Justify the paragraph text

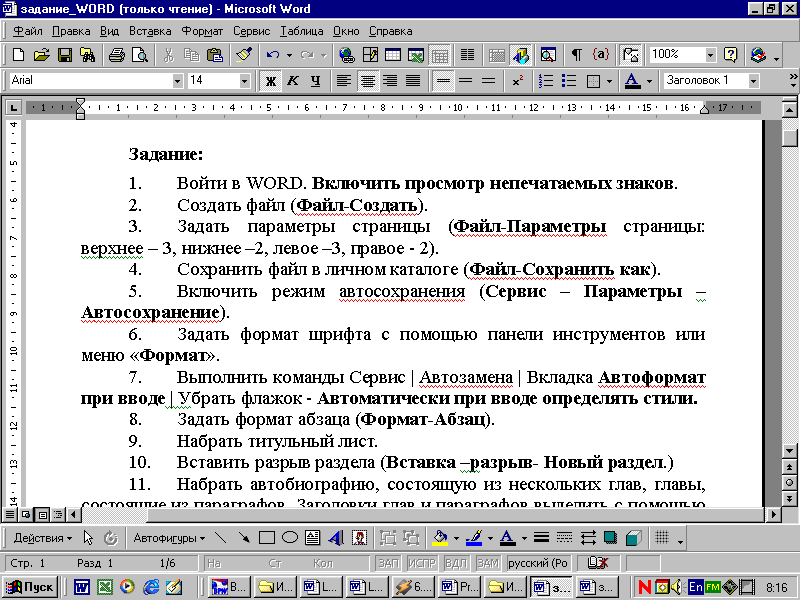413,81
